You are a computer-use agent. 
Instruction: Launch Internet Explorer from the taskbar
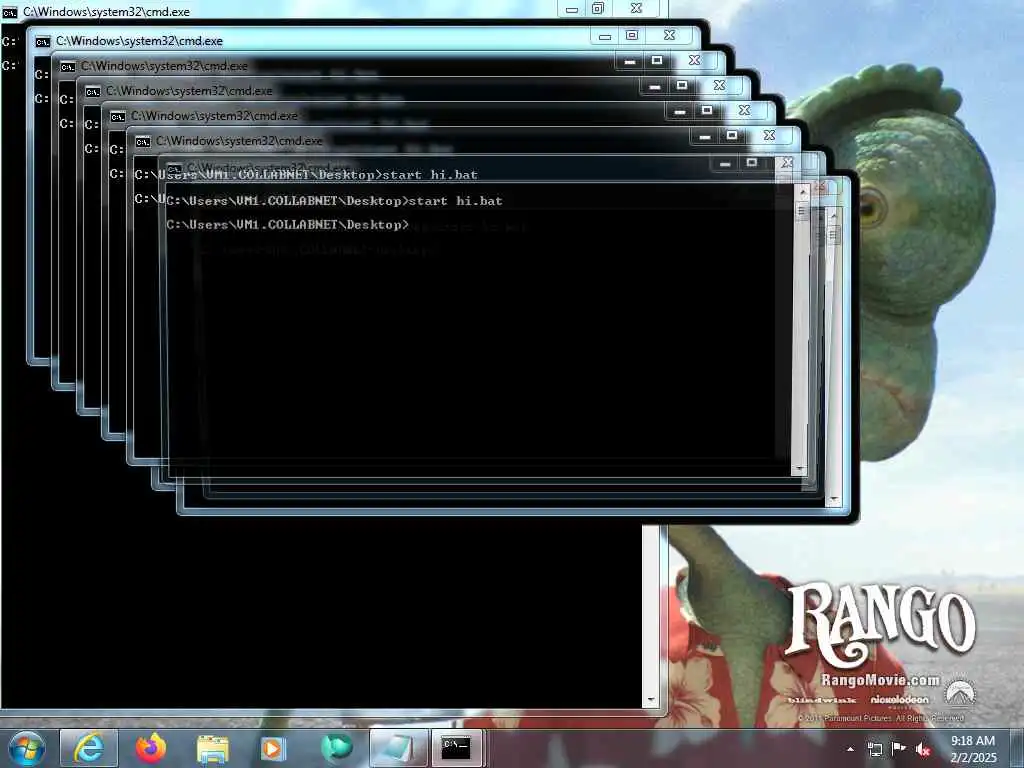tap(89, 748)
